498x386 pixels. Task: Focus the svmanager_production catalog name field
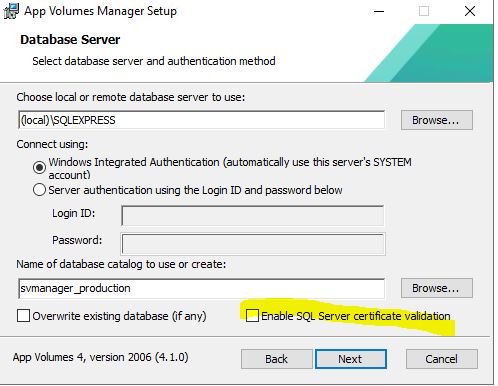tap(201, 288)
